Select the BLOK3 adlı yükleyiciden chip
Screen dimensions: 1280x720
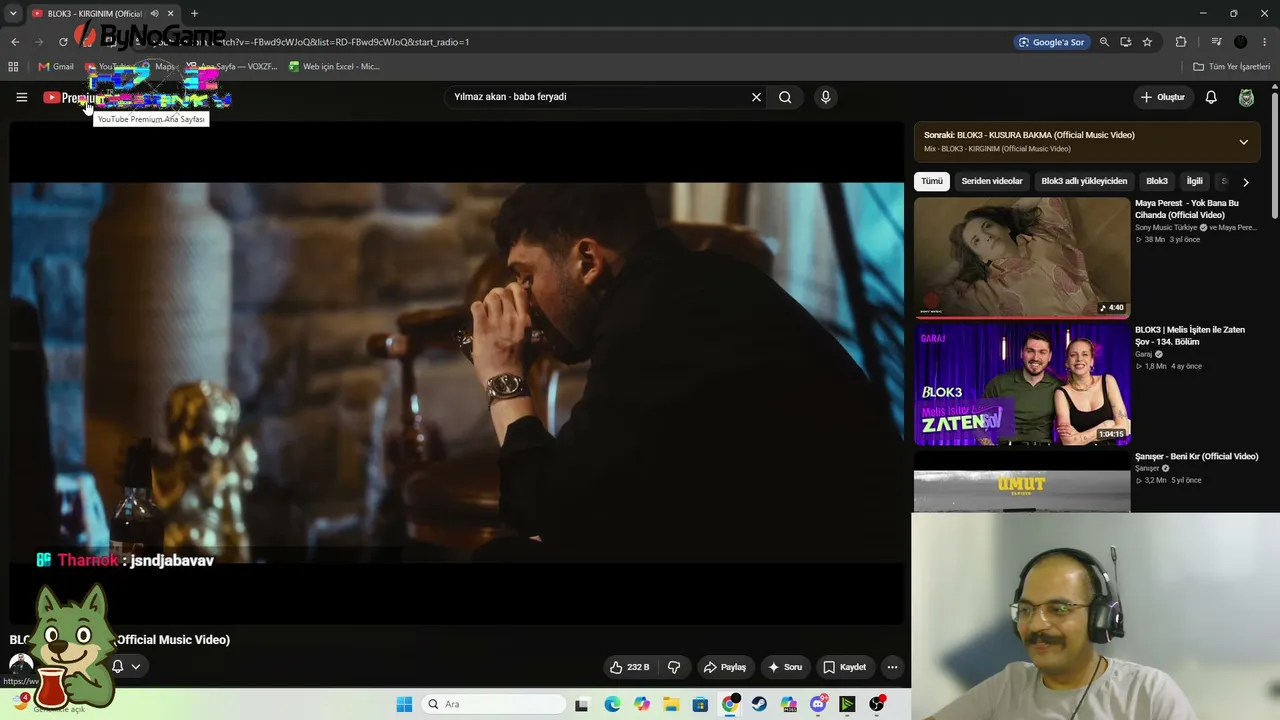tap(1084, 181)
